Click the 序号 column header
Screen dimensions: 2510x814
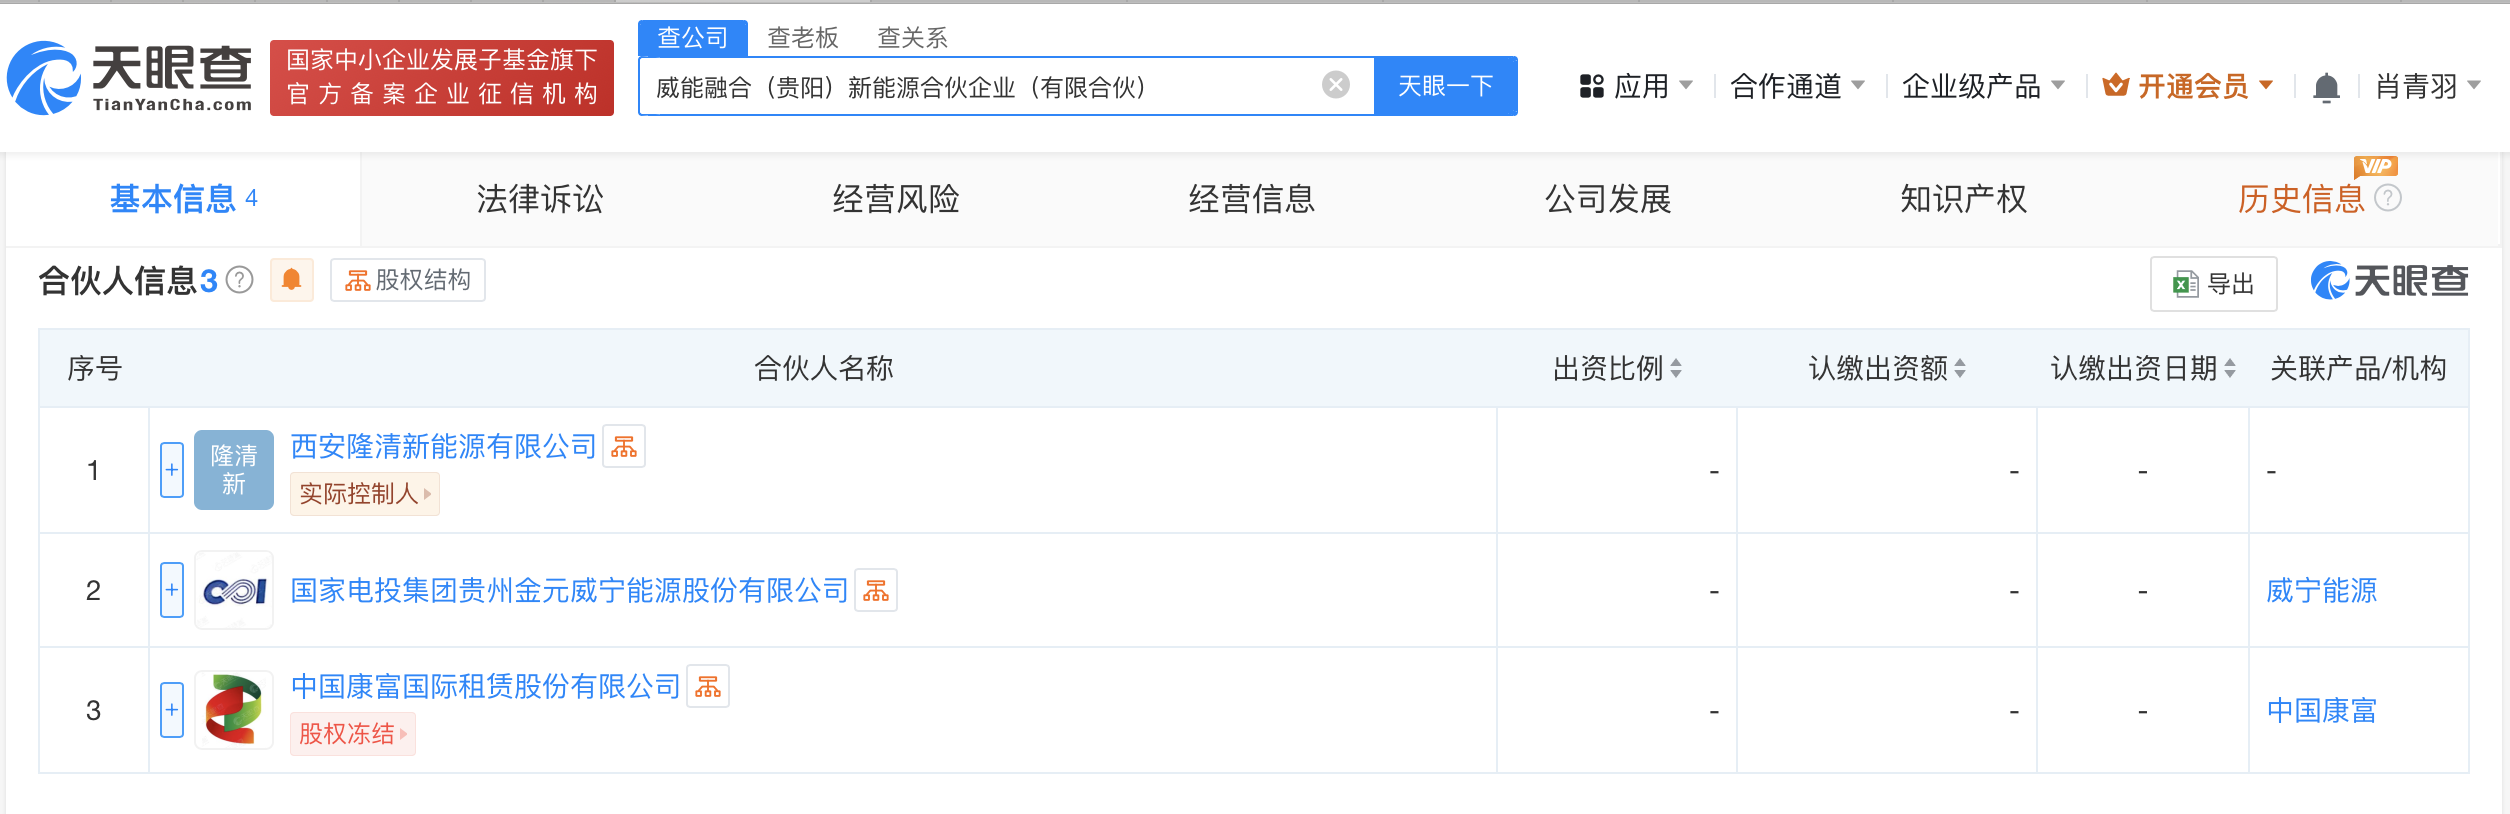pyautogui.click(x=94, y=368)
